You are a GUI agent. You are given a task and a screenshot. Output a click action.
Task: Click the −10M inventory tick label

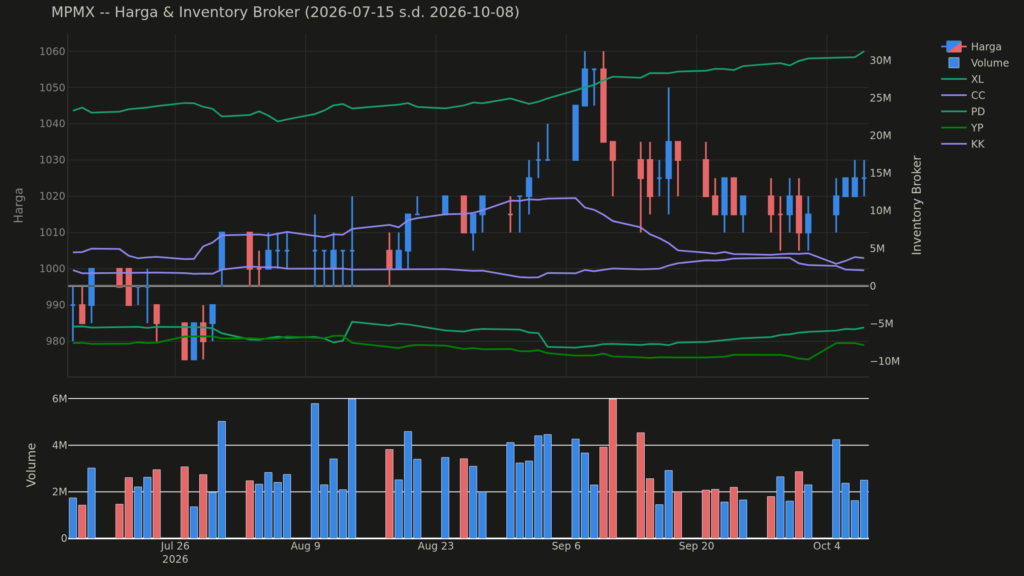click(884, 361)
